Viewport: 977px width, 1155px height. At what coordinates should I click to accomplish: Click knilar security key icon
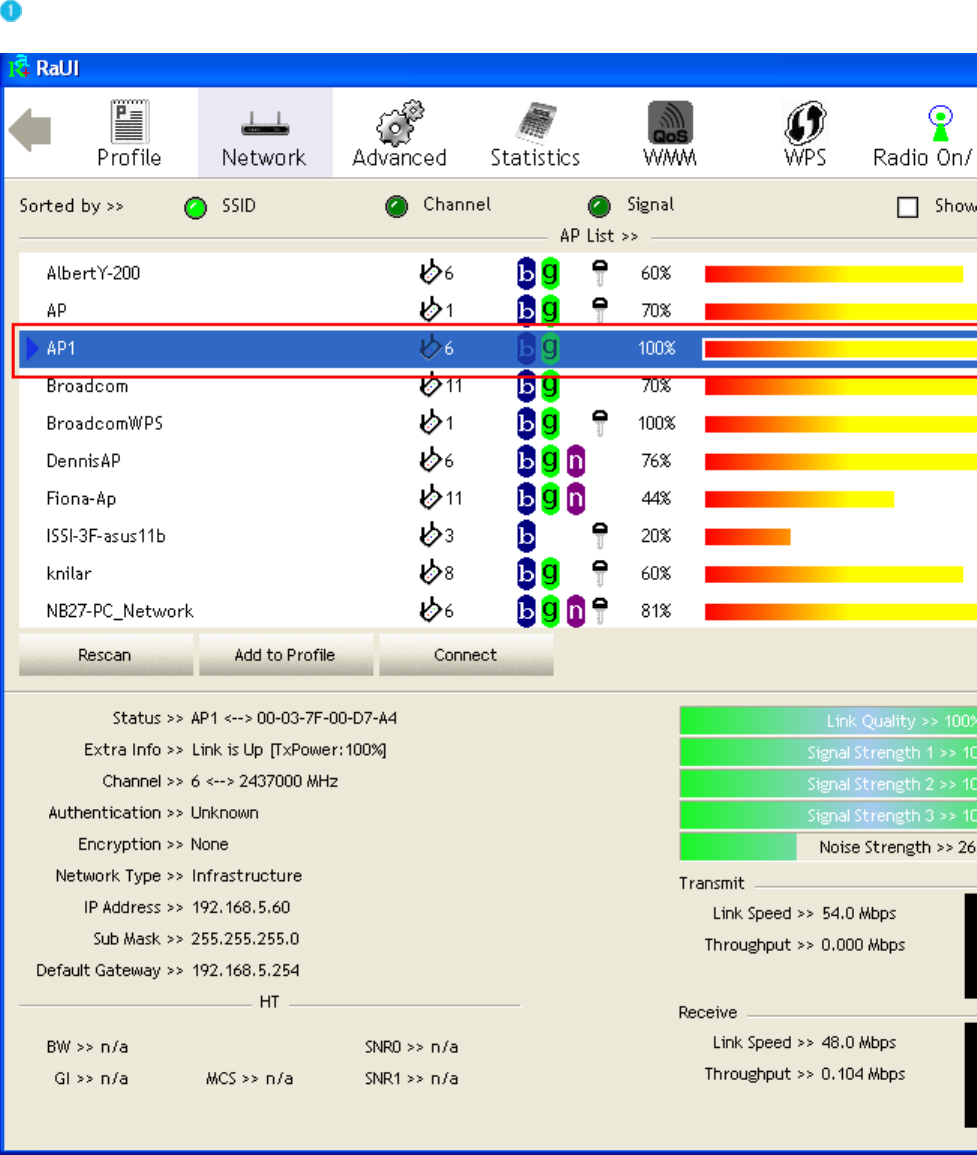point(600,573)
